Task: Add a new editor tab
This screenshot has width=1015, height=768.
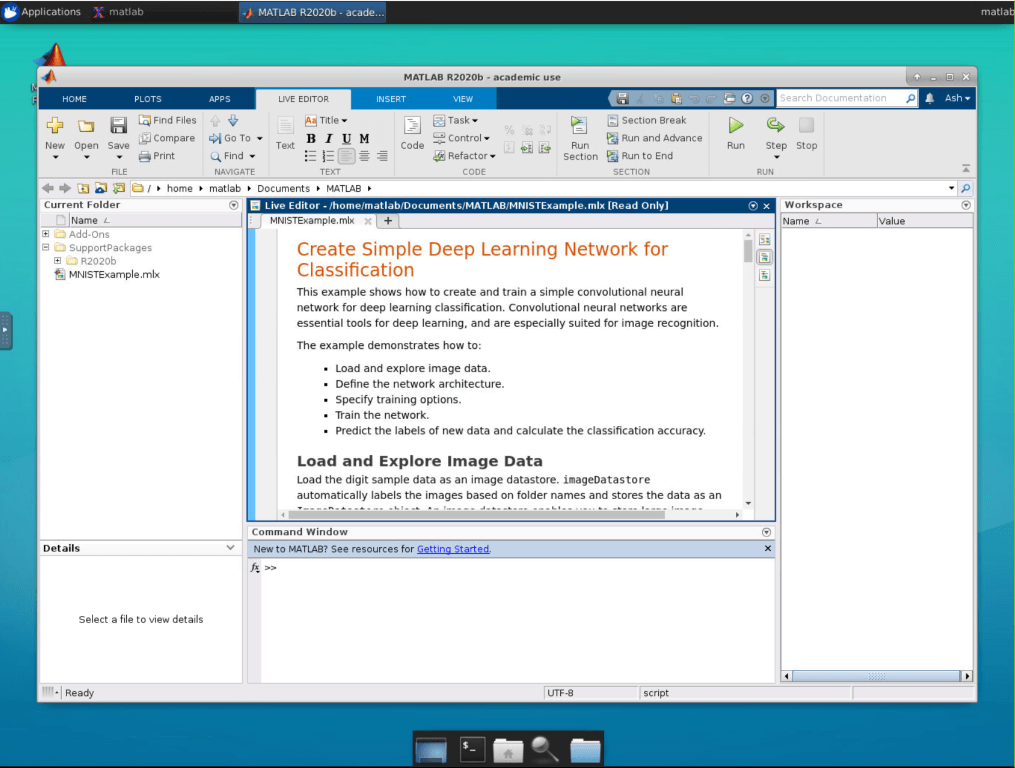Action: 388,221
